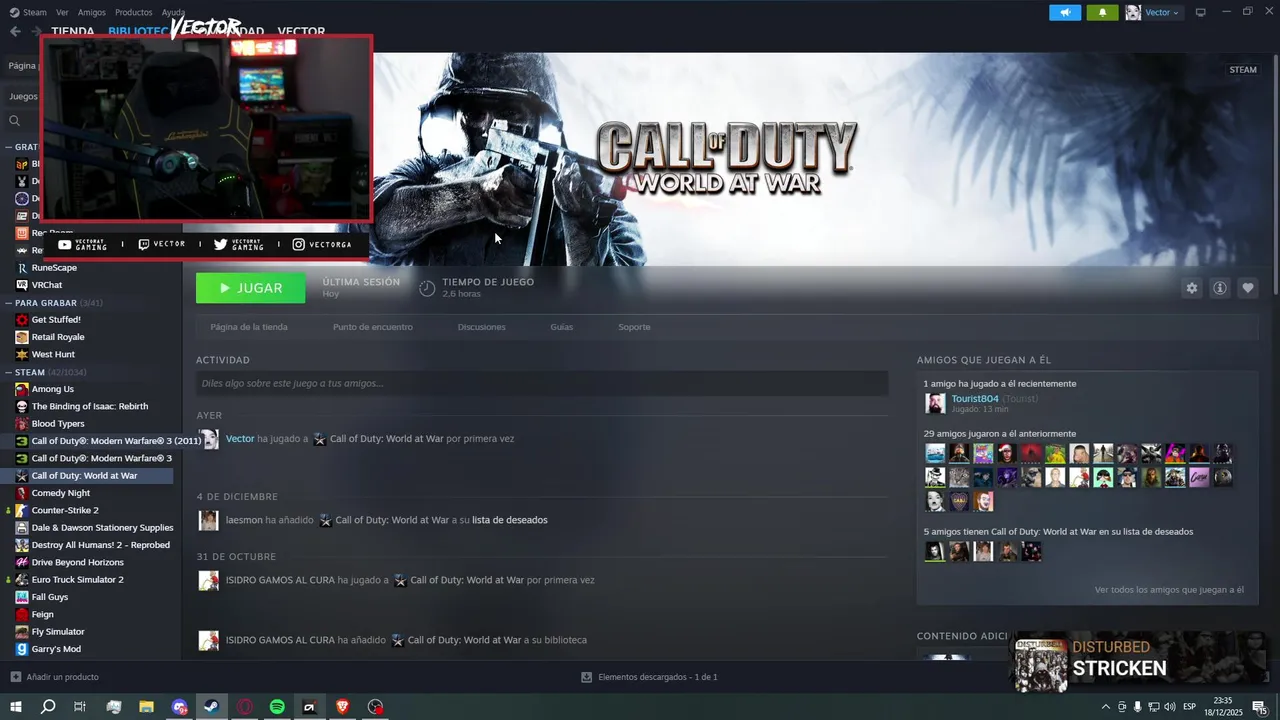This screenshot has height=720, width=1280.
Task: Open Spotify from taskbar
Action: [277, 707]
